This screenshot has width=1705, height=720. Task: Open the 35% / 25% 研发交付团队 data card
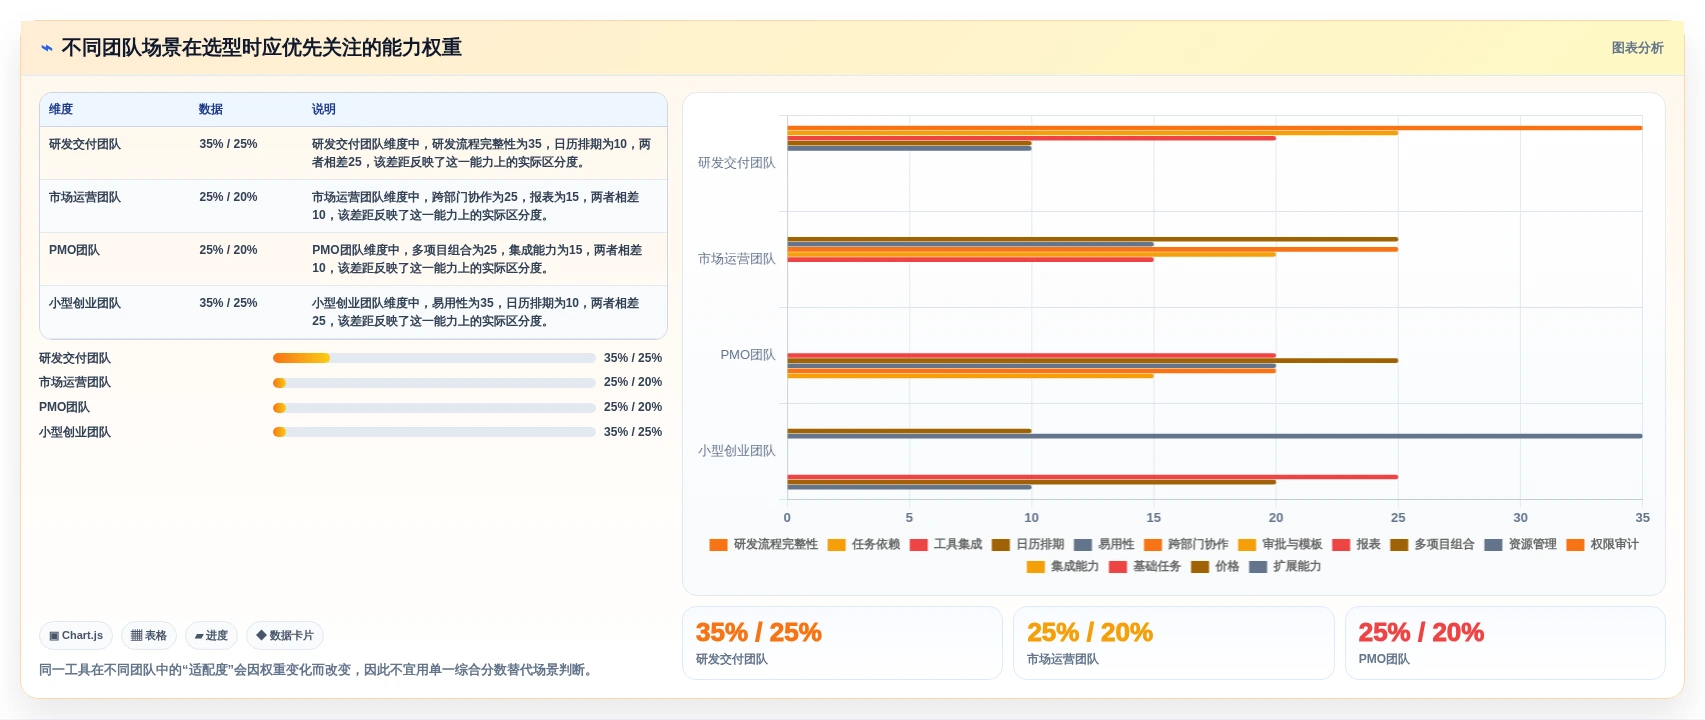[x=842, y=643]
